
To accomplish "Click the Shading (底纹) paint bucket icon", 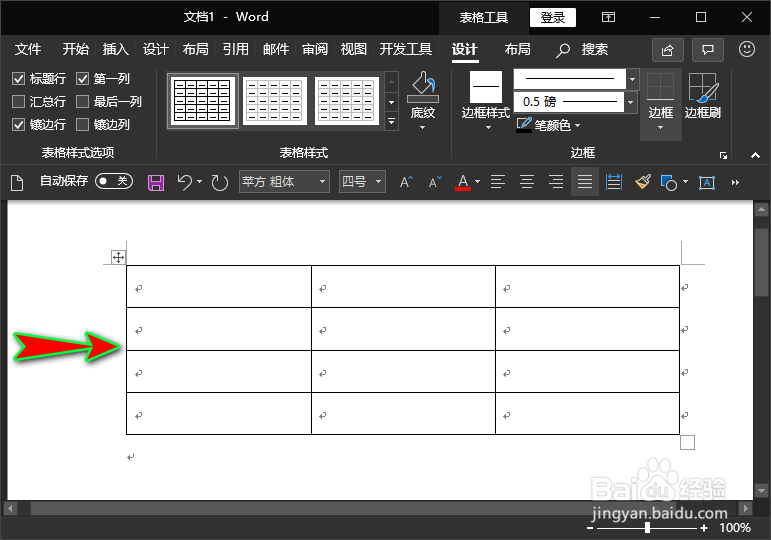I will coord(423,84).
